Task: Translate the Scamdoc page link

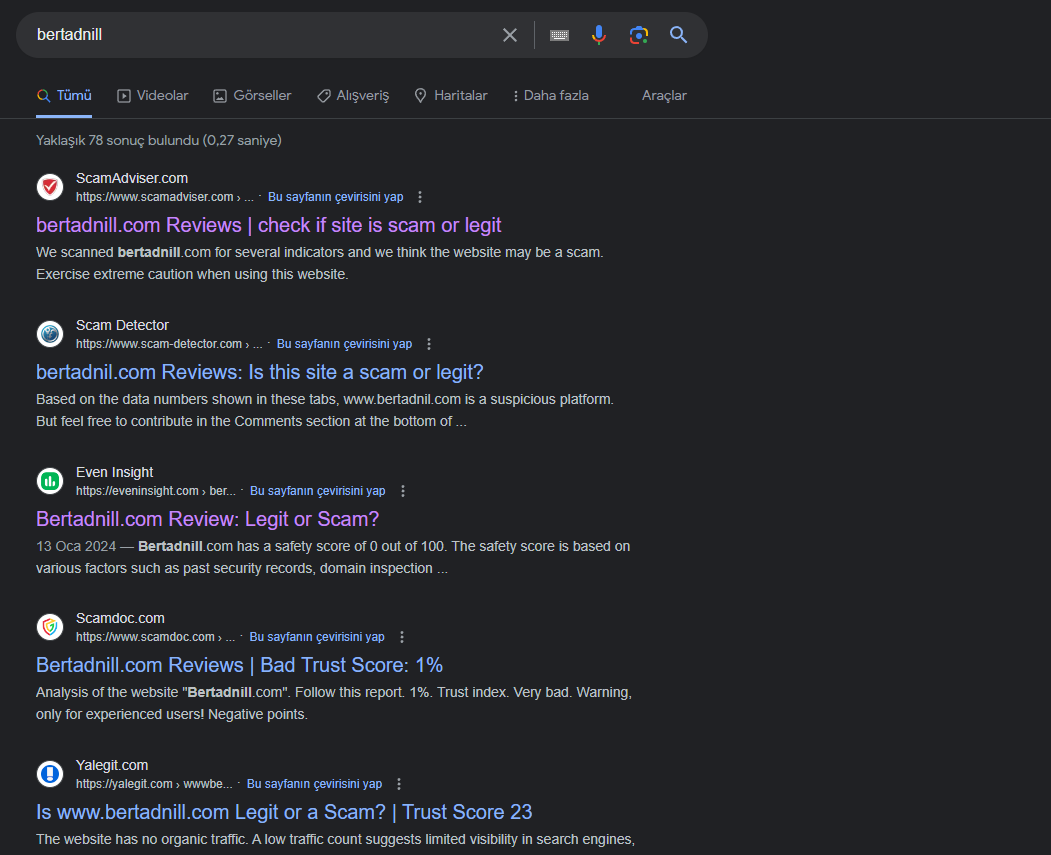Action: (x=317, y=637)
